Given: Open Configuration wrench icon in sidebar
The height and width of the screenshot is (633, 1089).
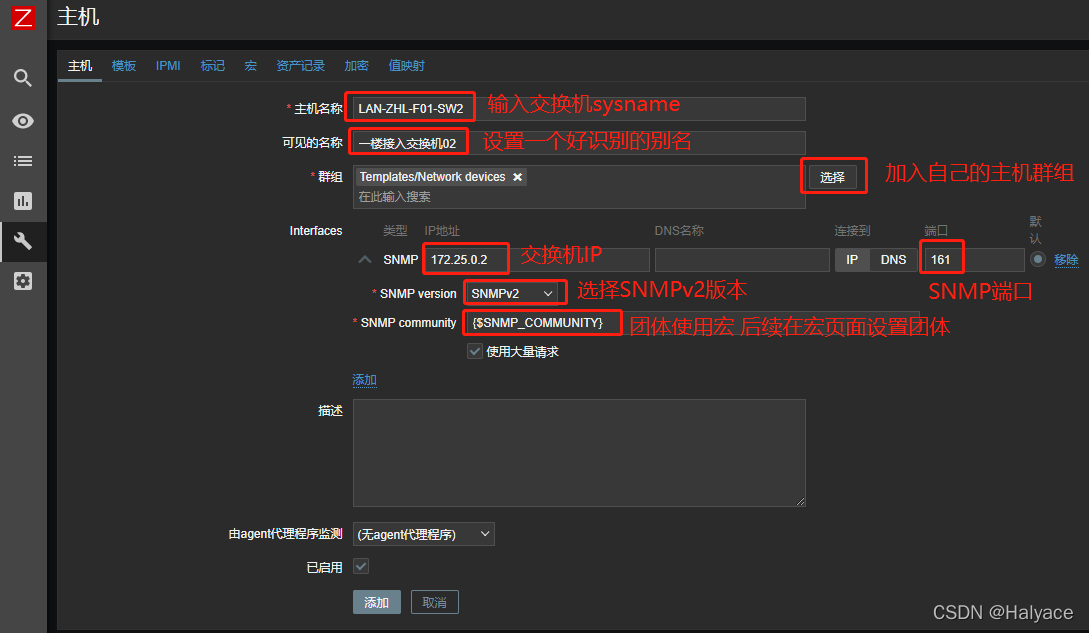Looking at the screenshot, I should tap(23, 241).
